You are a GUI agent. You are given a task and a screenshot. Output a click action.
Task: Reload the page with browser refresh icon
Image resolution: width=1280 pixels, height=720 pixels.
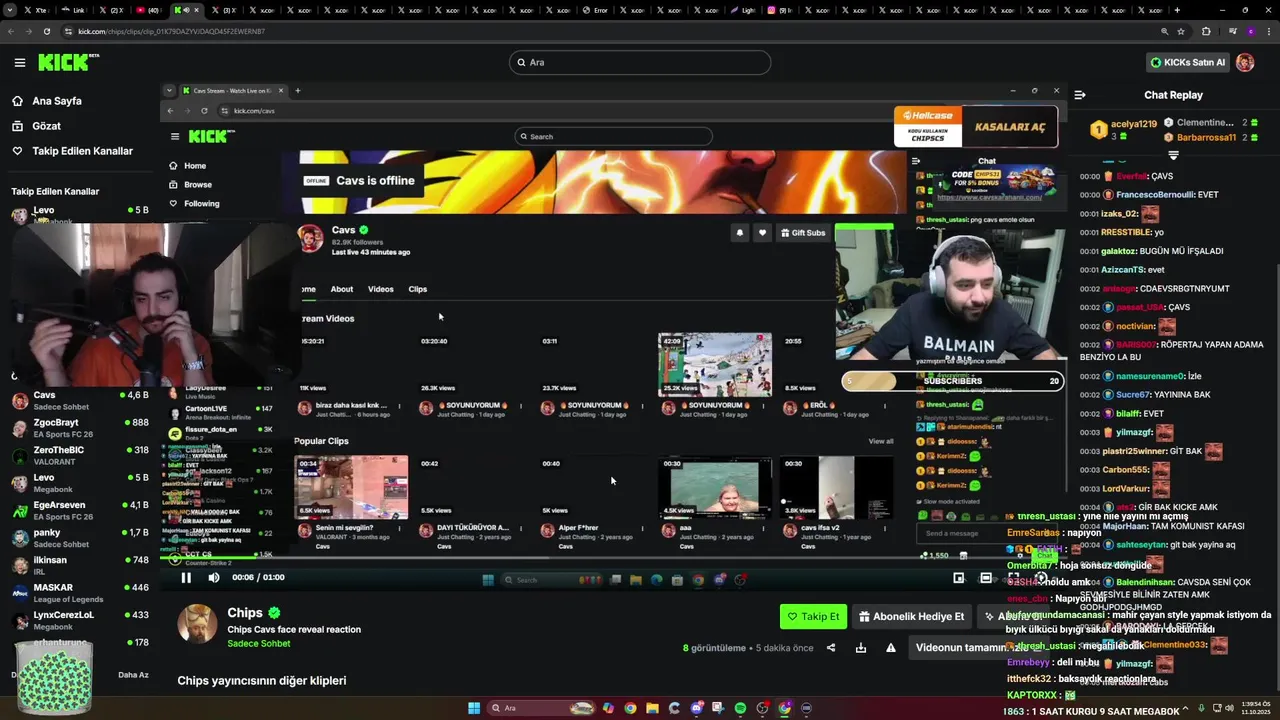coord(47,31)
